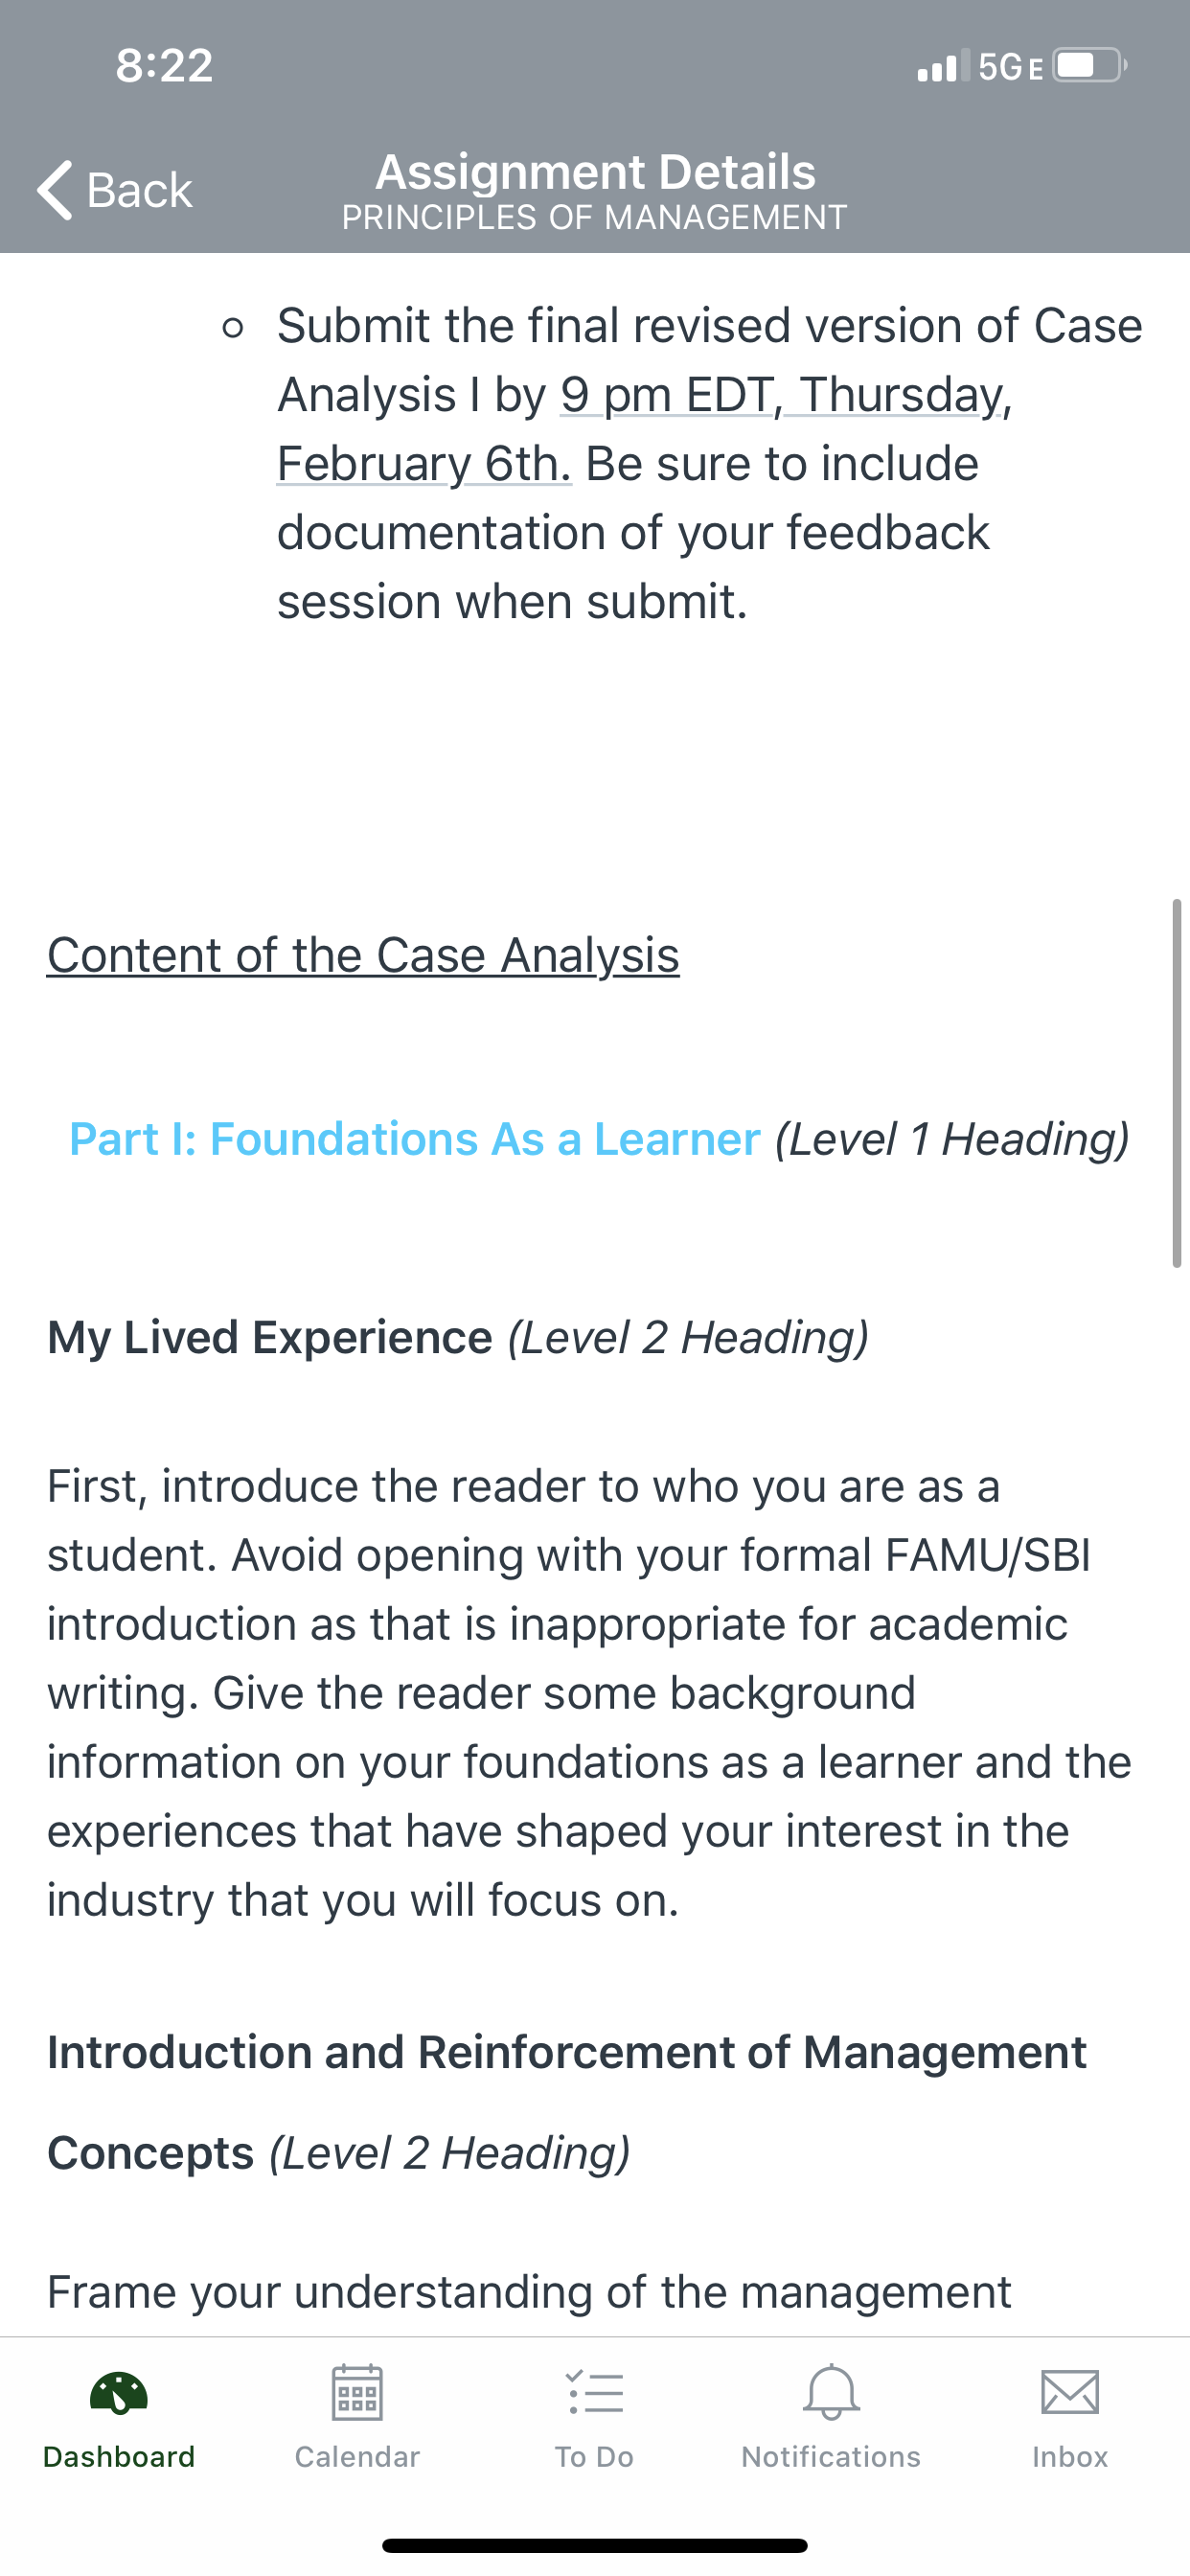Switch to the Inbox tab label
Screen dimensions: 1190x2576
coord(1070,2457)
